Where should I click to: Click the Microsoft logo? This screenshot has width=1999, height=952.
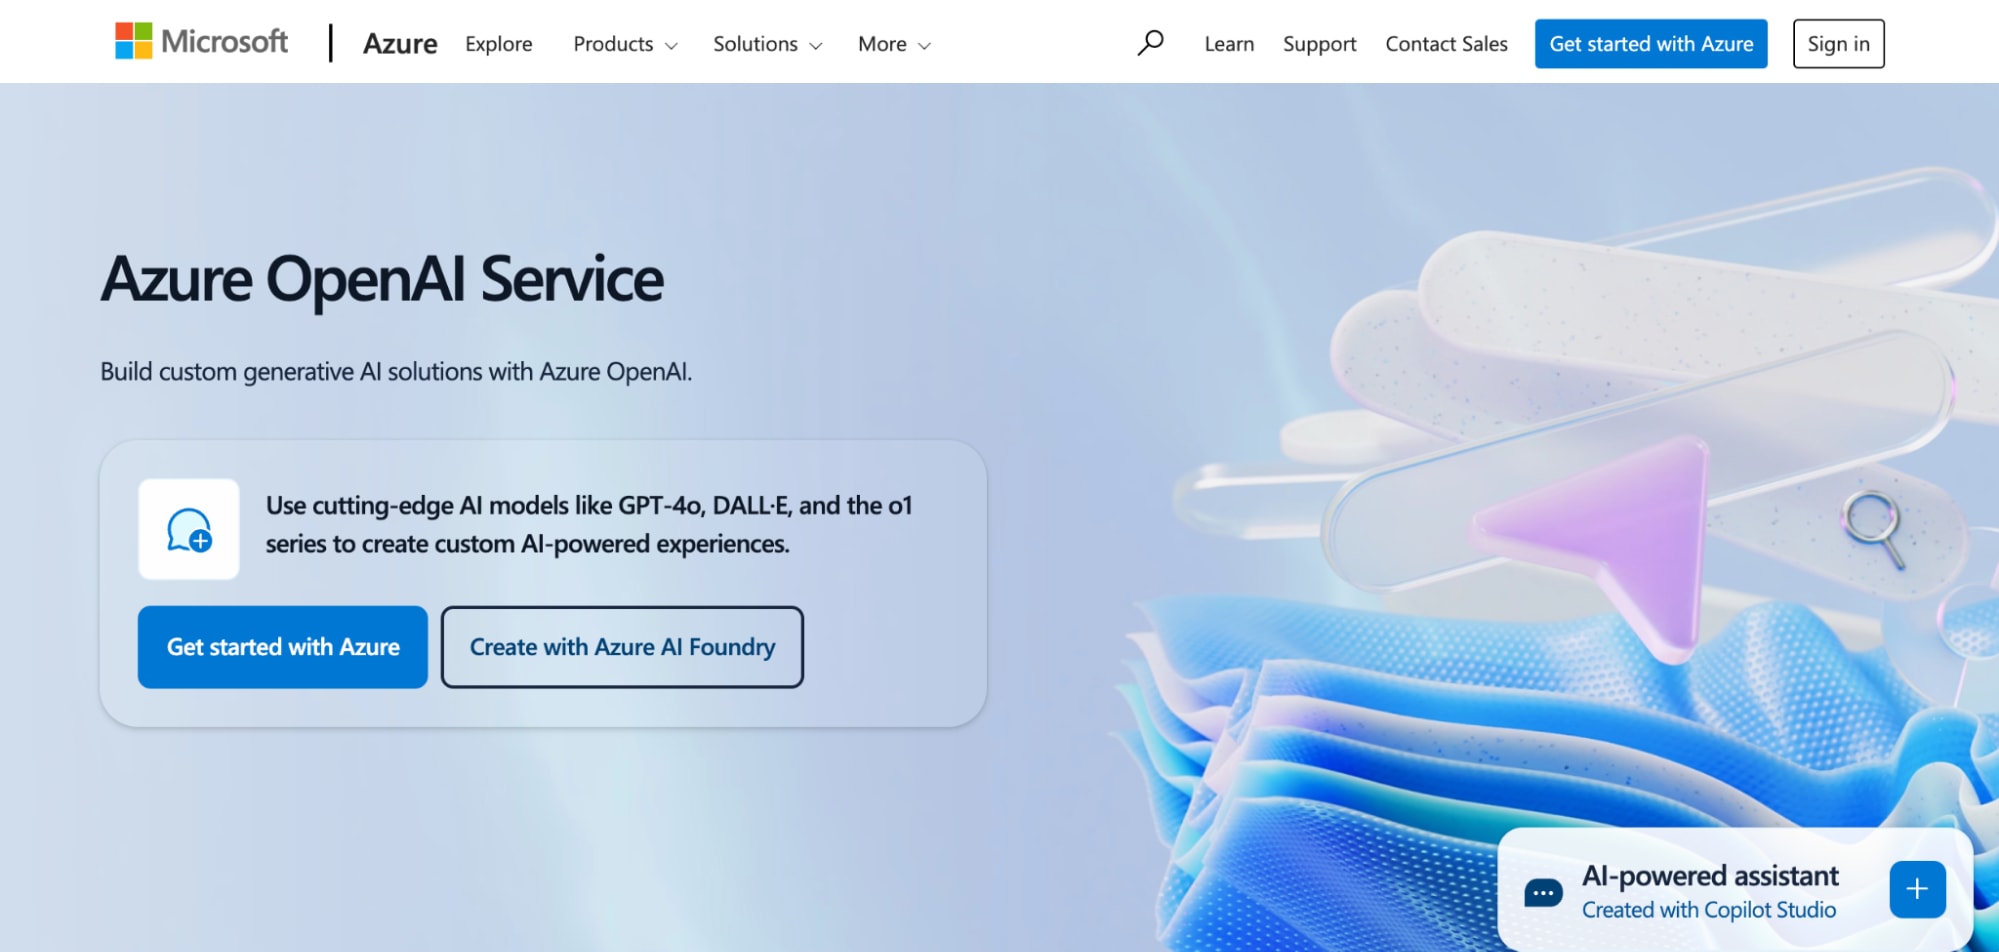tap(201, 41)
